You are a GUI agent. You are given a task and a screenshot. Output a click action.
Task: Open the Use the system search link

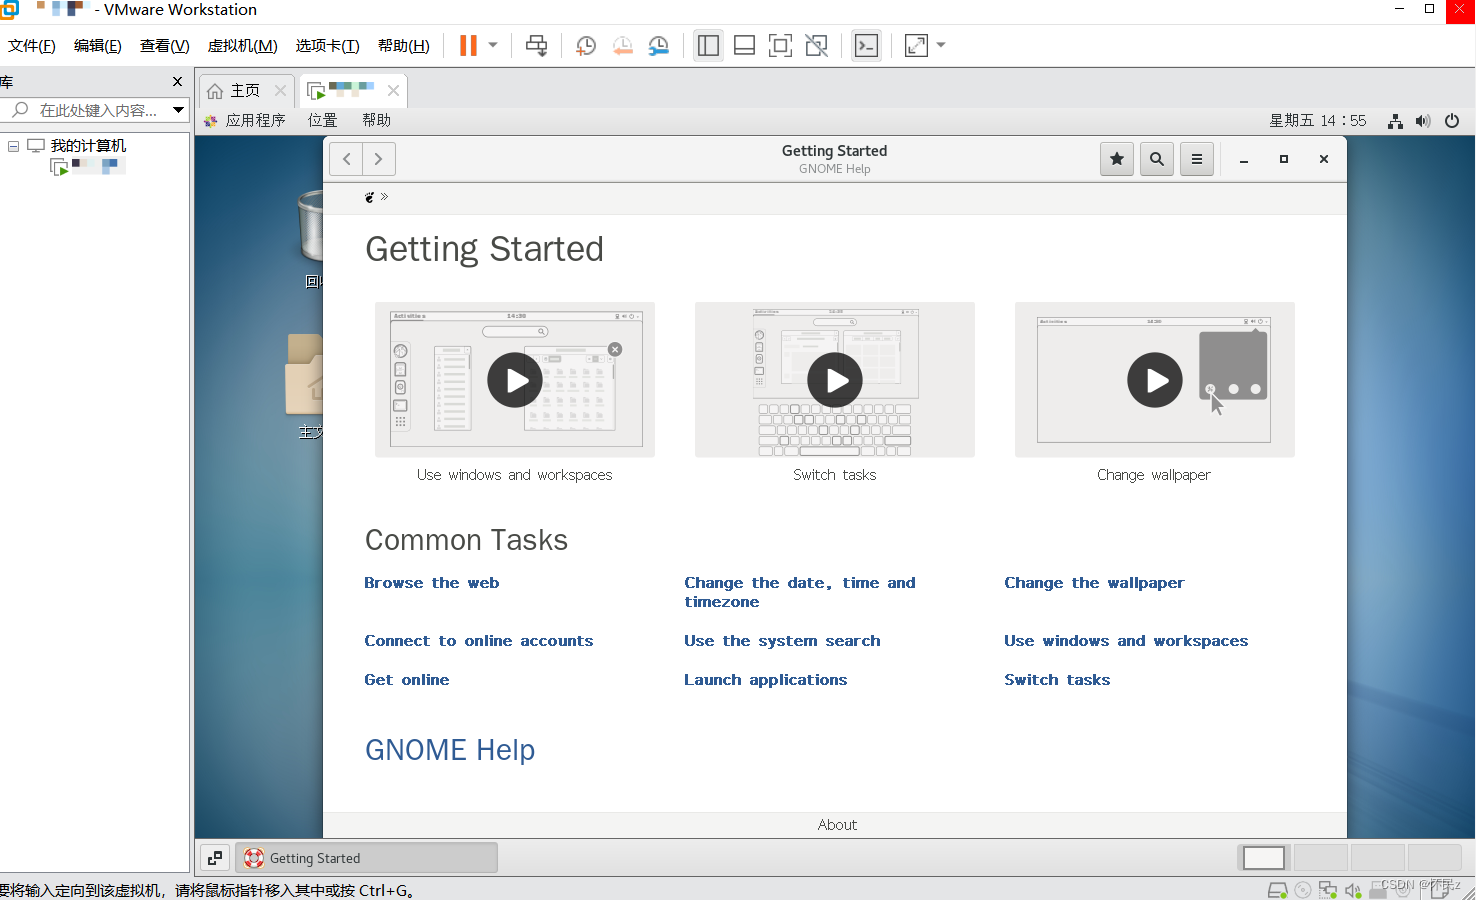[x=783, y=641]
